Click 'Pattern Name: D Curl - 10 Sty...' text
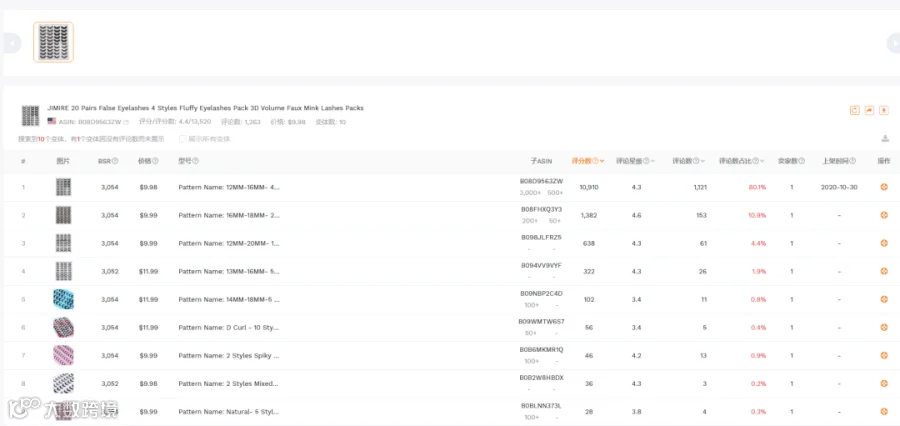The height and width of the screenshot is (426, 900). 228,327
